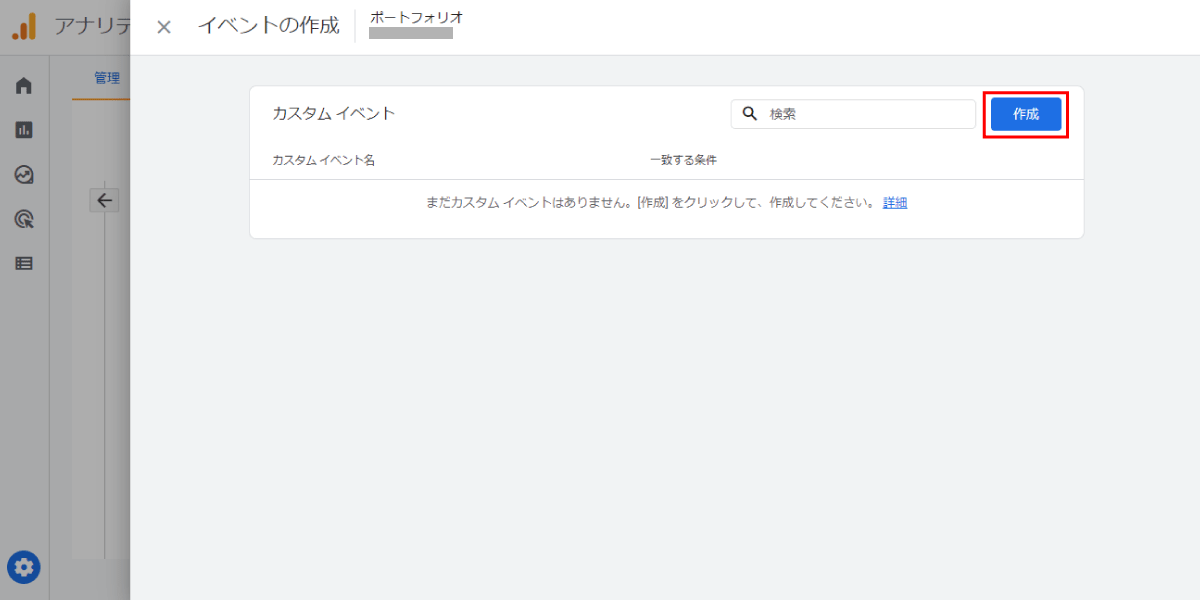
Task: Click the ポートフォリオ property name
Action: point(416,18)
